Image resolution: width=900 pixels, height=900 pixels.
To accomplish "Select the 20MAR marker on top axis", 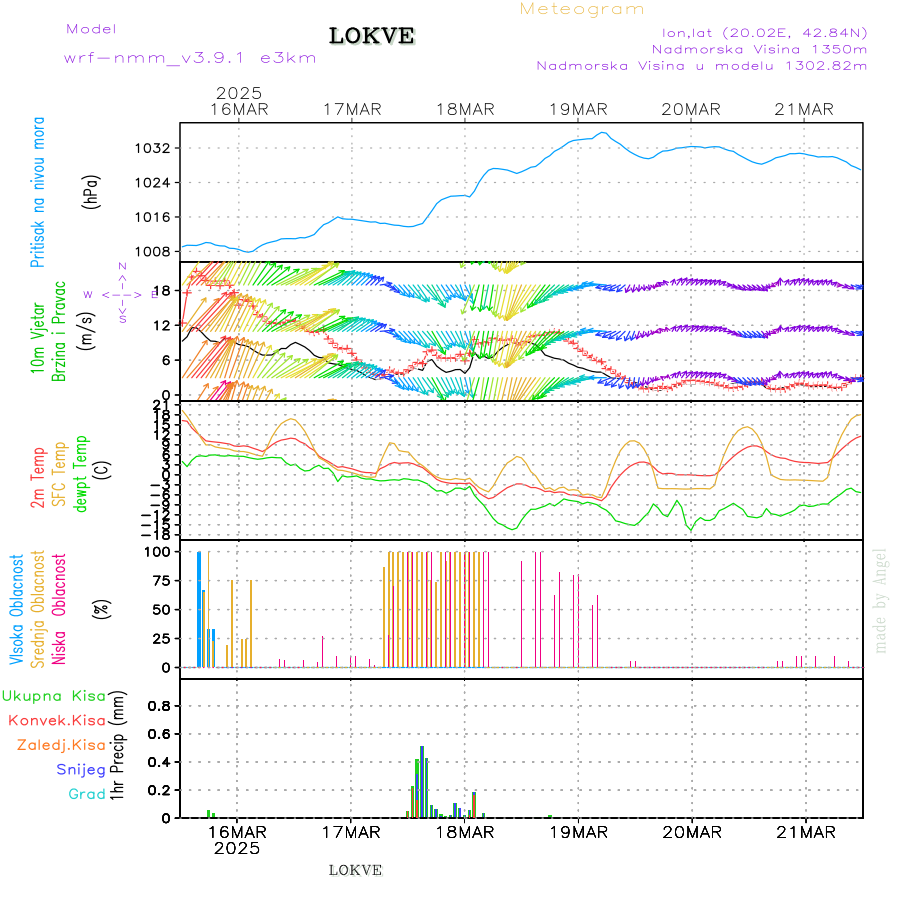I will [x=691, y=109].
